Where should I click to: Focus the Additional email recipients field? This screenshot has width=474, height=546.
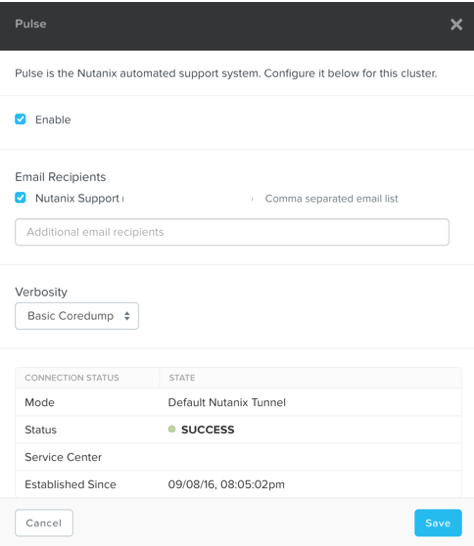click(x=232, y=232)
